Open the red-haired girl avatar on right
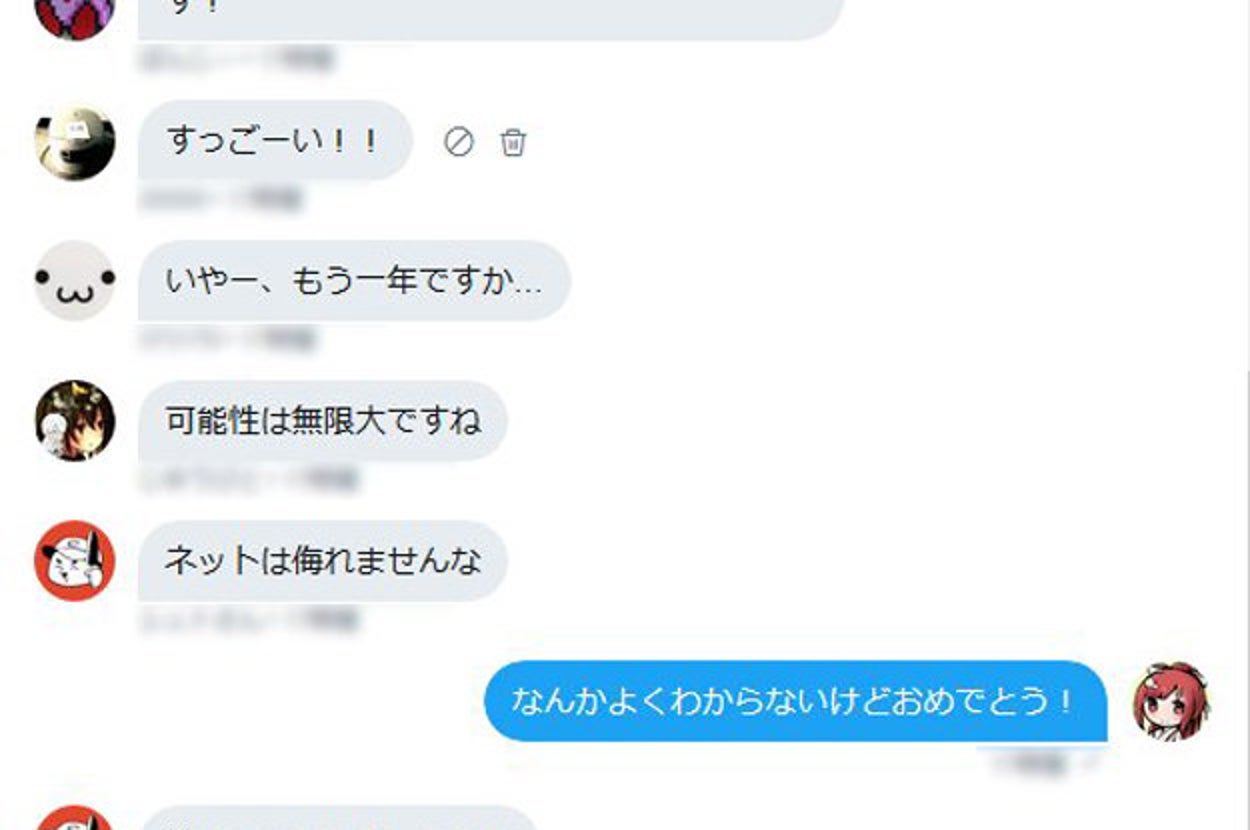The image size is (1250, 830). click(x=1171, y=701)
